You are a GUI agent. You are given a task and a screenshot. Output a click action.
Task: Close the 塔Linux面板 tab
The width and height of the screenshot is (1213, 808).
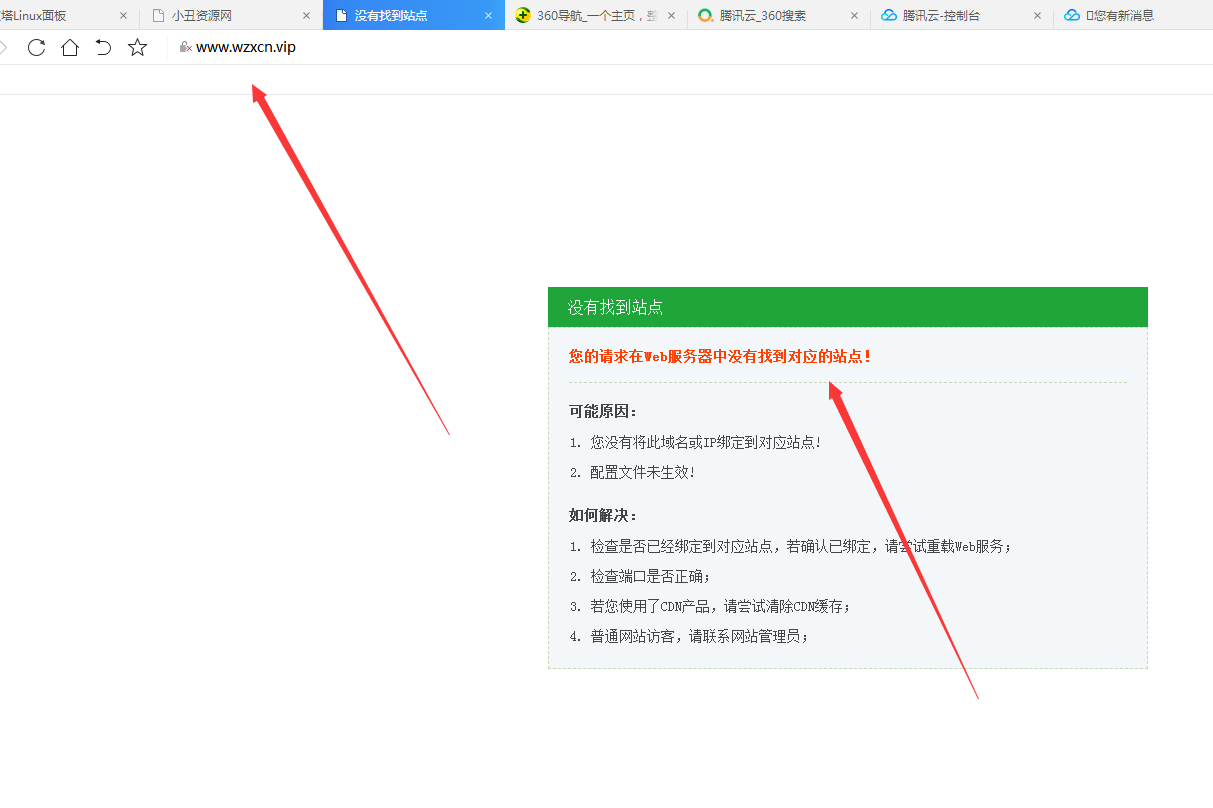(123, 16)
